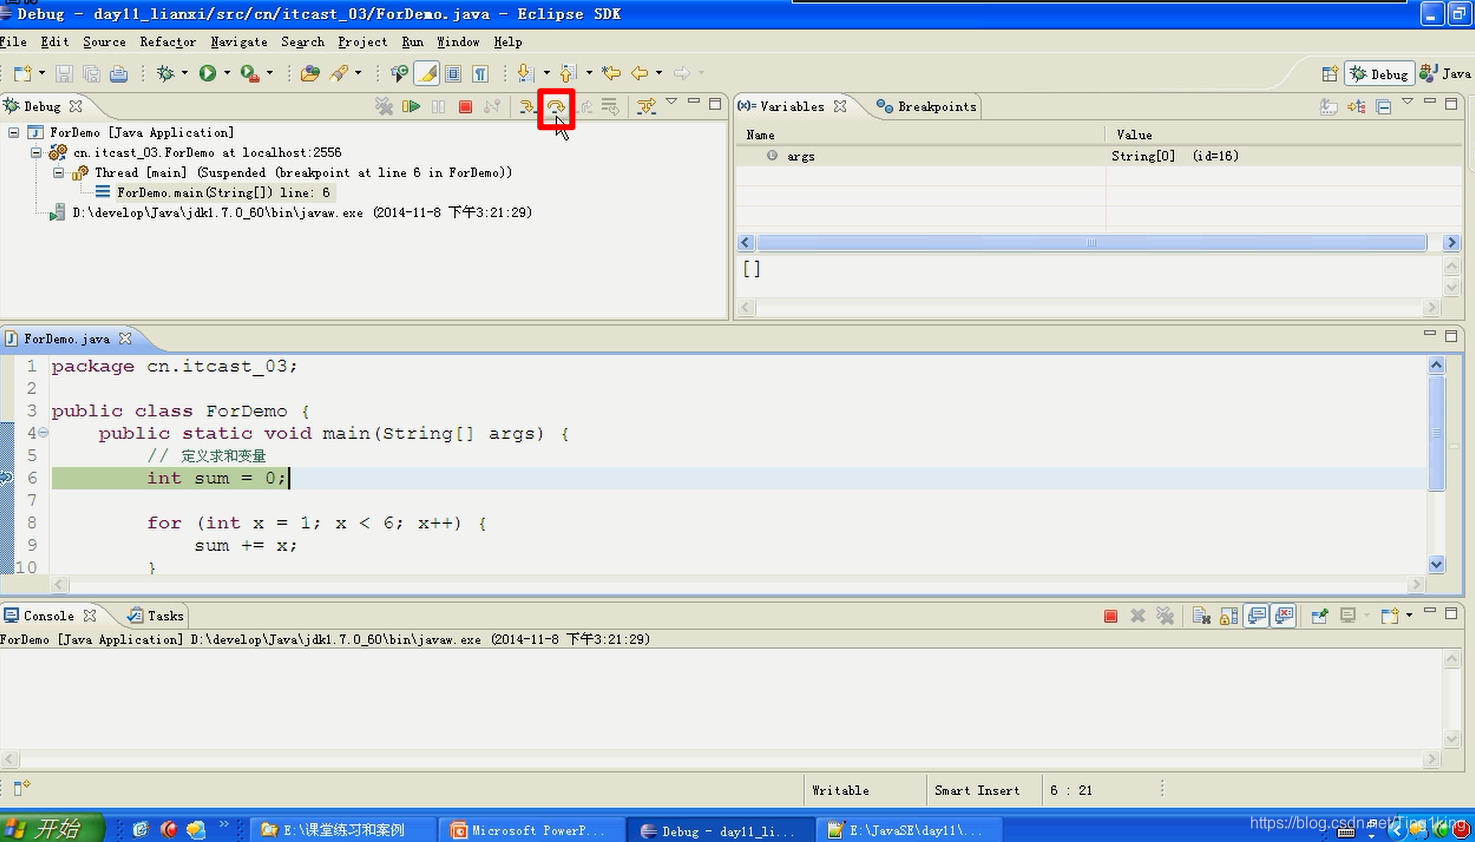Select the args variable row
Image resolution: width=1475 pixels, height=842 pixels.
[x=1098, y=156]
